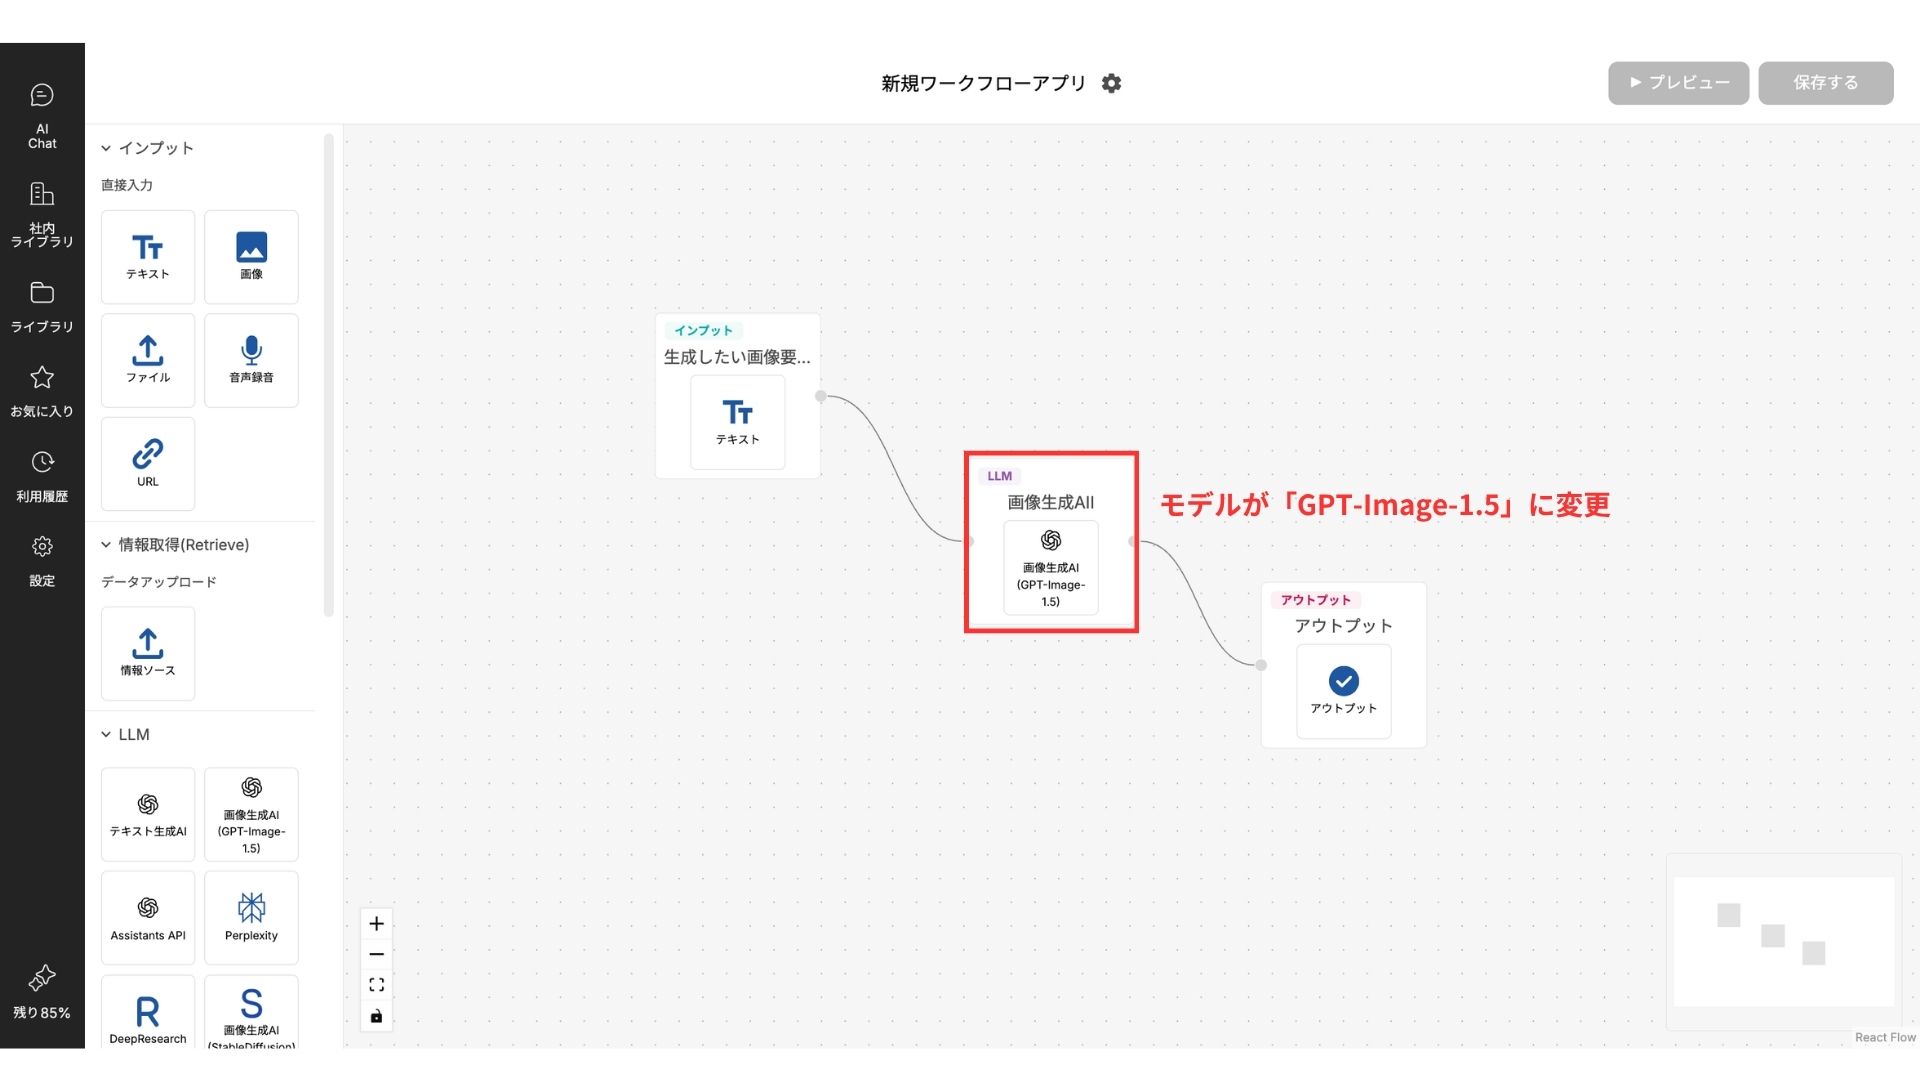The width and height of the screenshot is (1920, 1080).
Task: Collapse the インプット section
Action: coord(106,148)
